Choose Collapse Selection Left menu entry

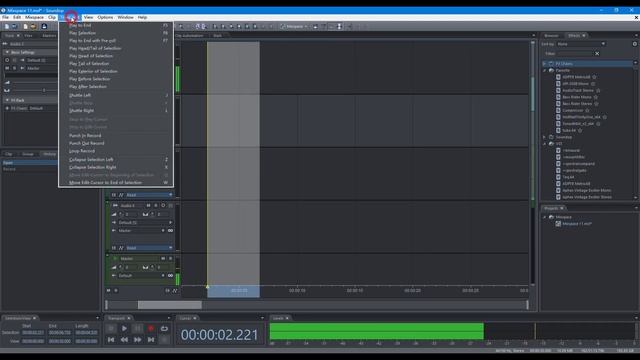tap(116, 160)
